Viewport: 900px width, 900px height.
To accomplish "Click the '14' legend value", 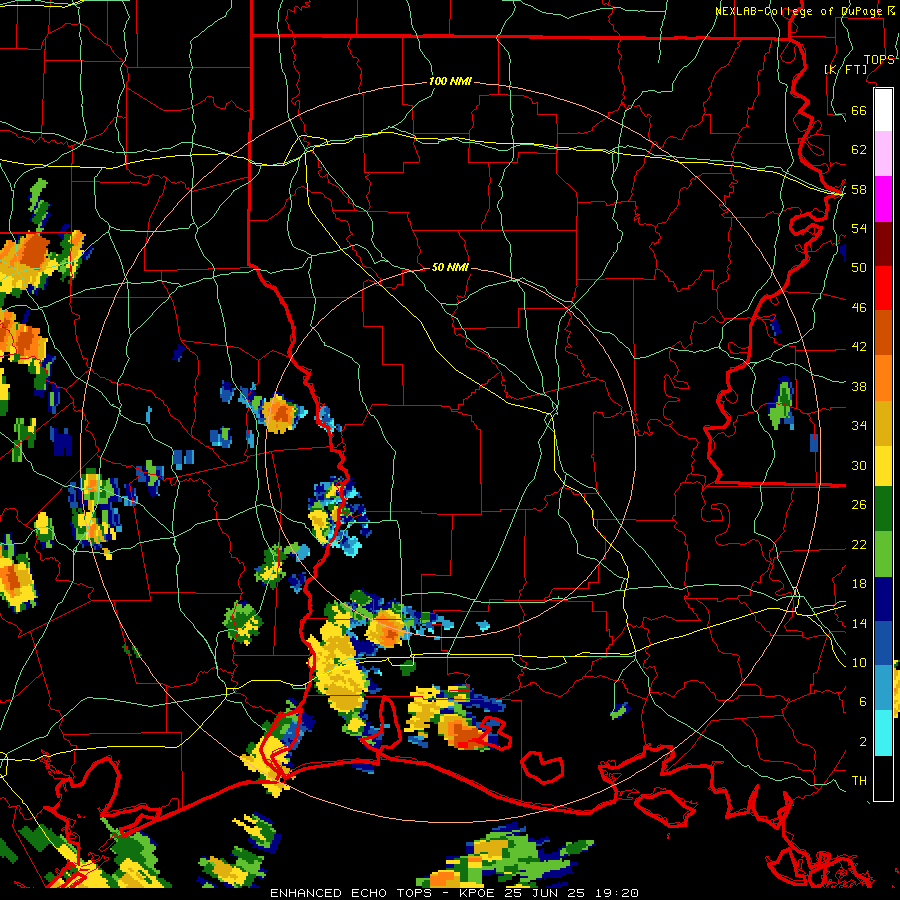I will 859,623.
